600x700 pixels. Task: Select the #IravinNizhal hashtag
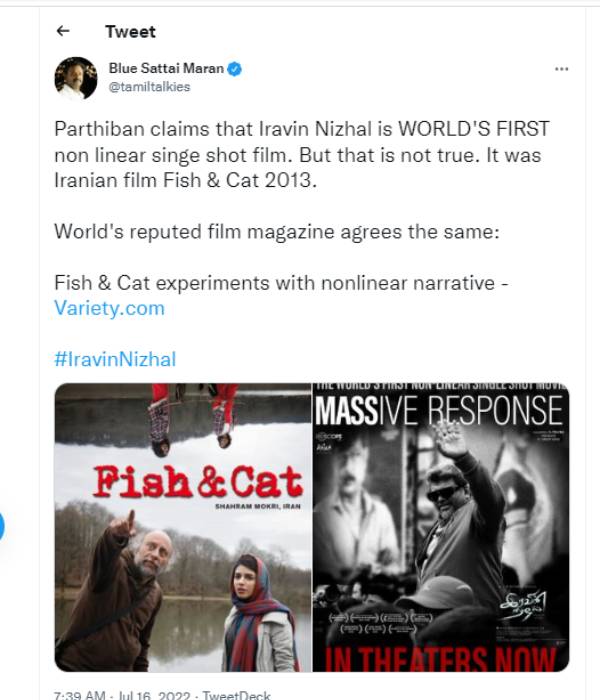tap(115, 359)
